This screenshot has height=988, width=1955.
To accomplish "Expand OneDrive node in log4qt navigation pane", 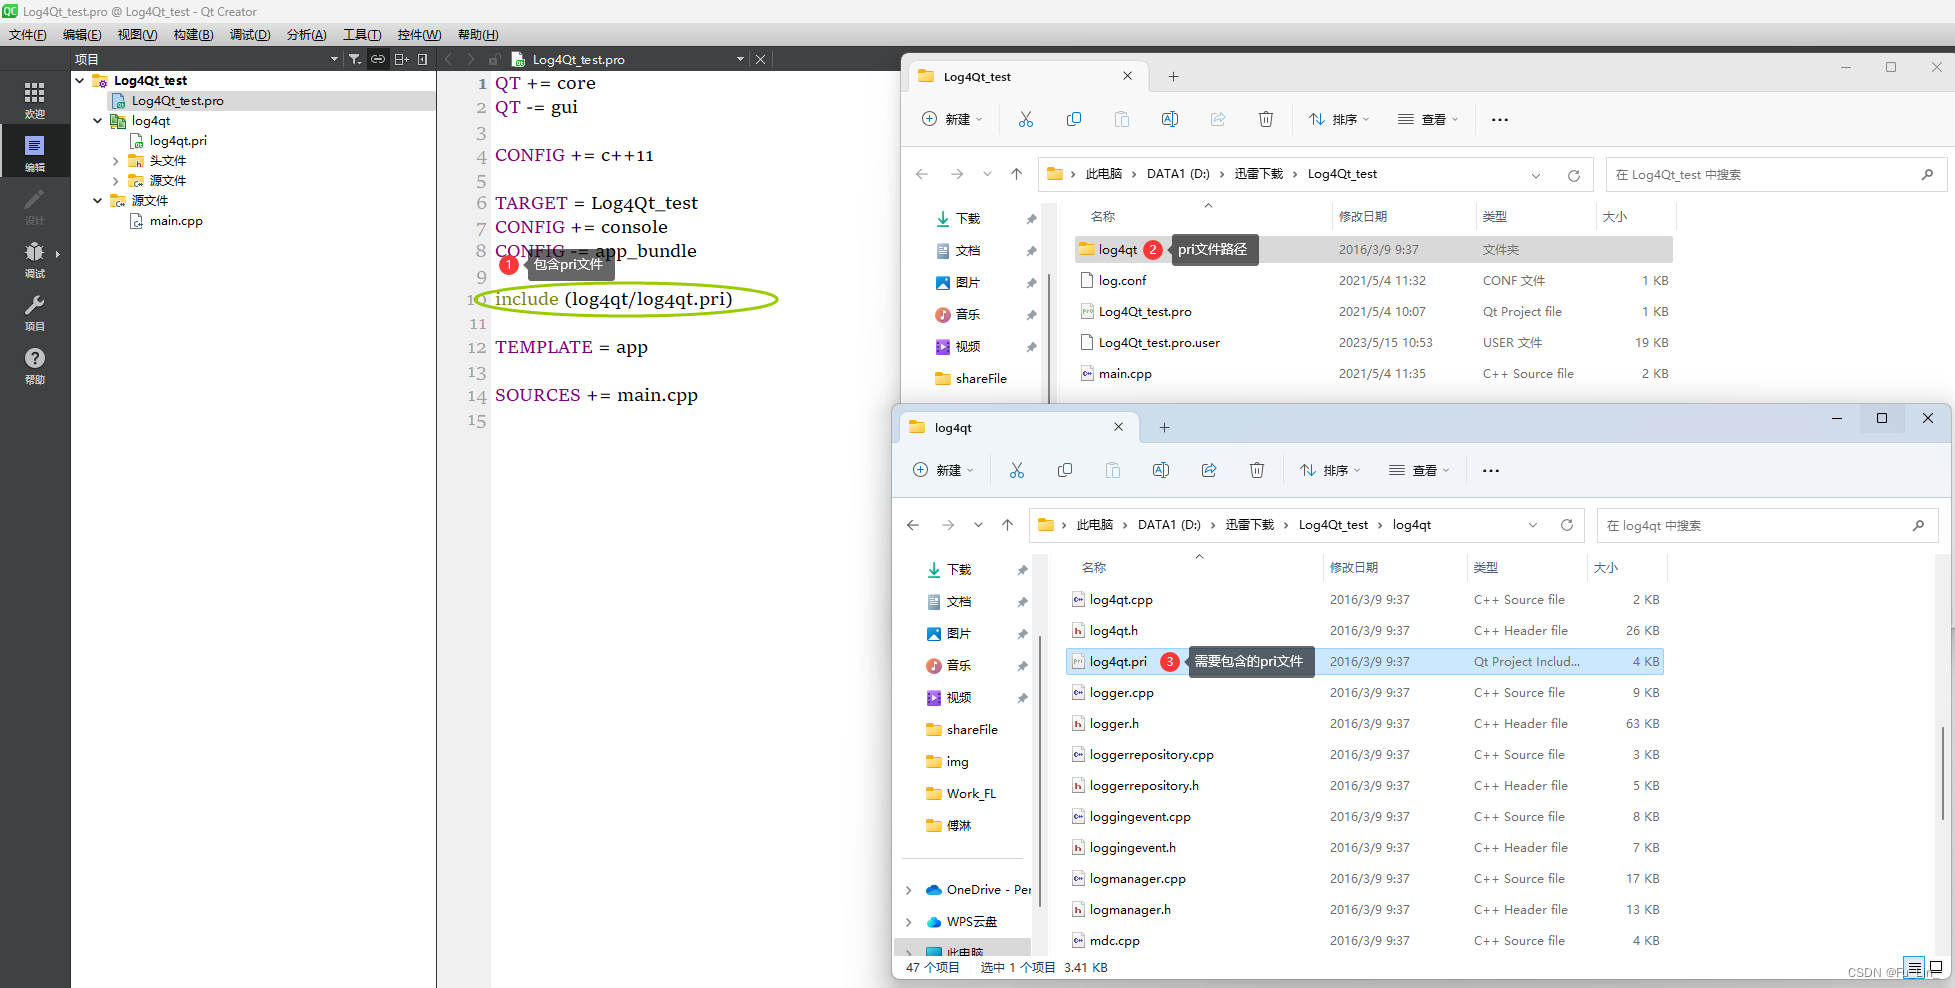I will pyautogui.click(x=908, y=890).
